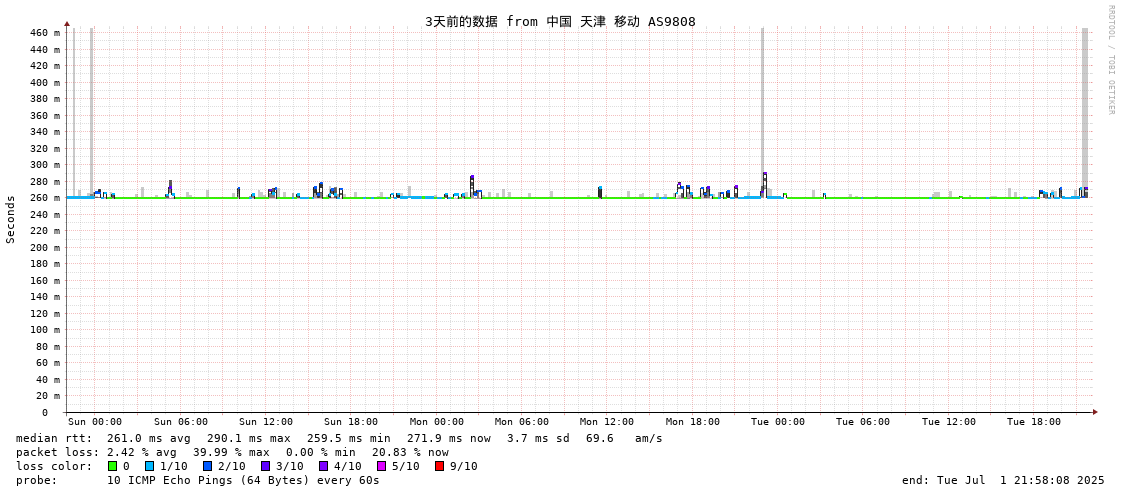This screenshot has height=494, width=1121.
Task: Click the '3.7 ms sd' value
Action: tap(538, 438)
